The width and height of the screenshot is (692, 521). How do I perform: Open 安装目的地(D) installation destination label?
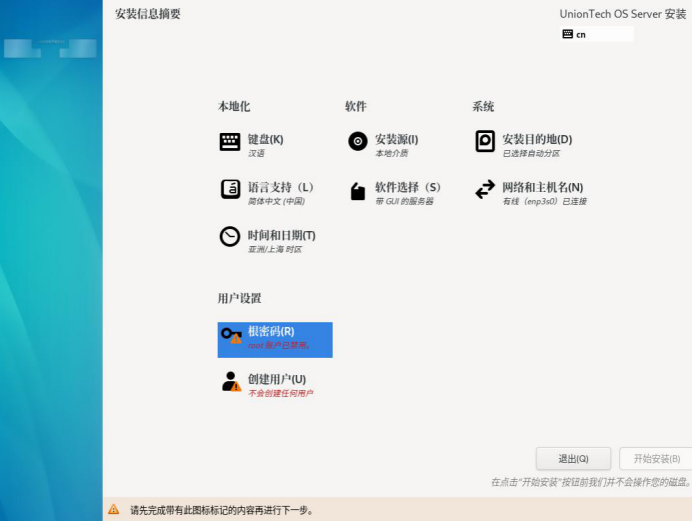[537, 139]
